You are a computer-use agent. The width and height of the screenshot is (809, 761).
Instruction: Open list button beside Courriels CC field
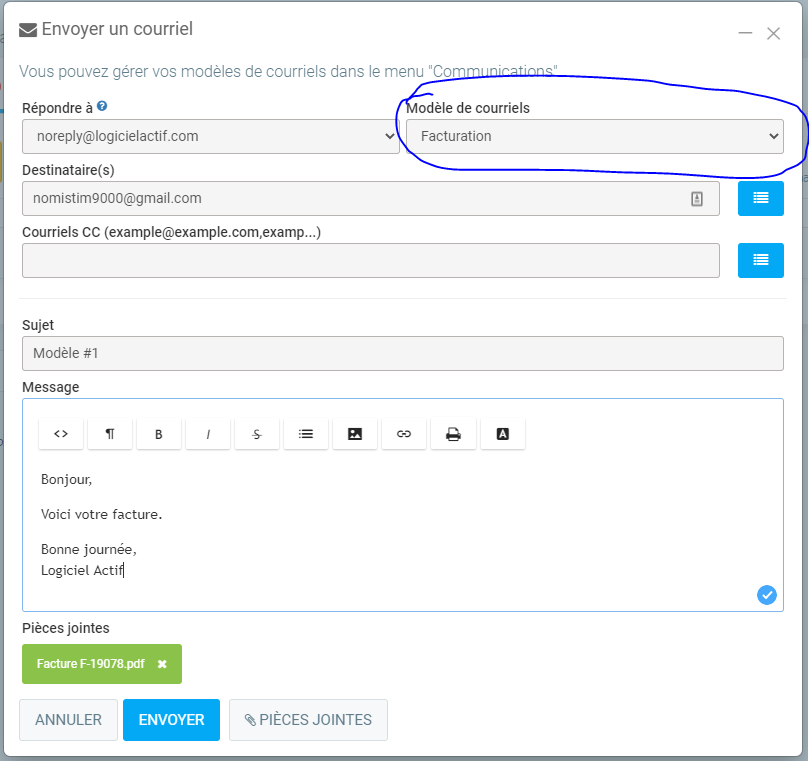[x=760, y=260]
